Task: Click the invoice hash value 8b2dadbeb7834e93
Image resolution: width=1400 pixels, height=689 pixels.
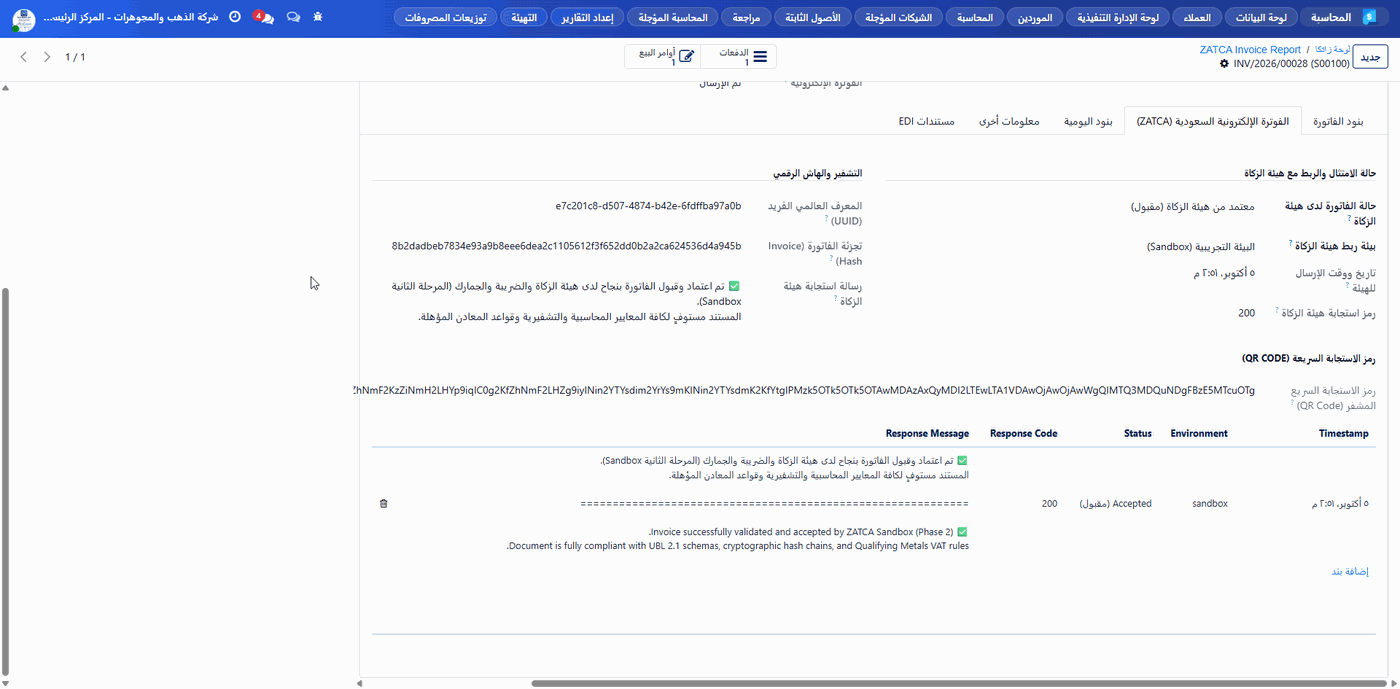Action: tap(566, 246)
